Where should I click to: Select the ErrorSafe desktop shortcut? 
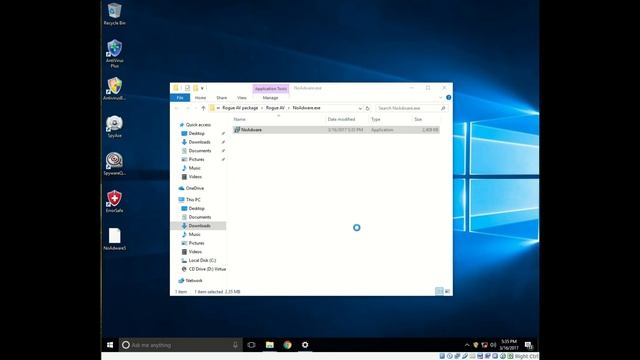click(x=114, y=201)
